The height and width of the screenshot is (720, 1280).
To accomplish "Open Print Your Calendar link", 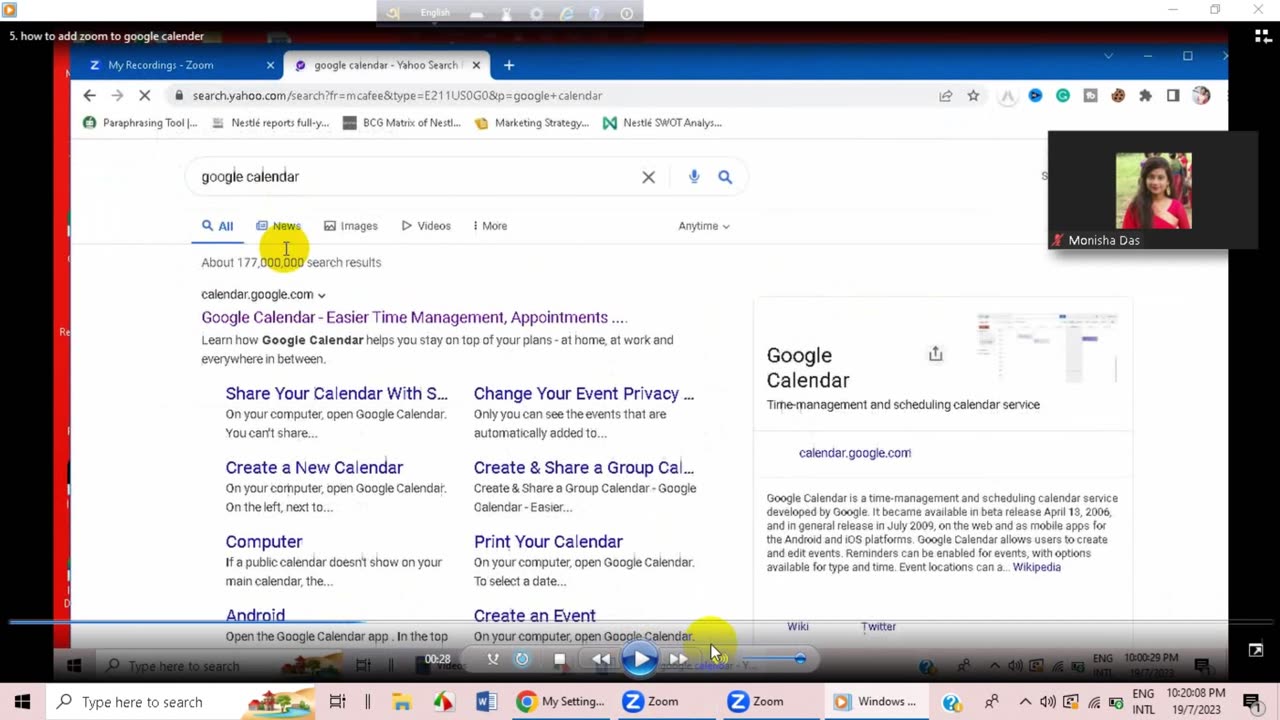I will coord(548,541).
